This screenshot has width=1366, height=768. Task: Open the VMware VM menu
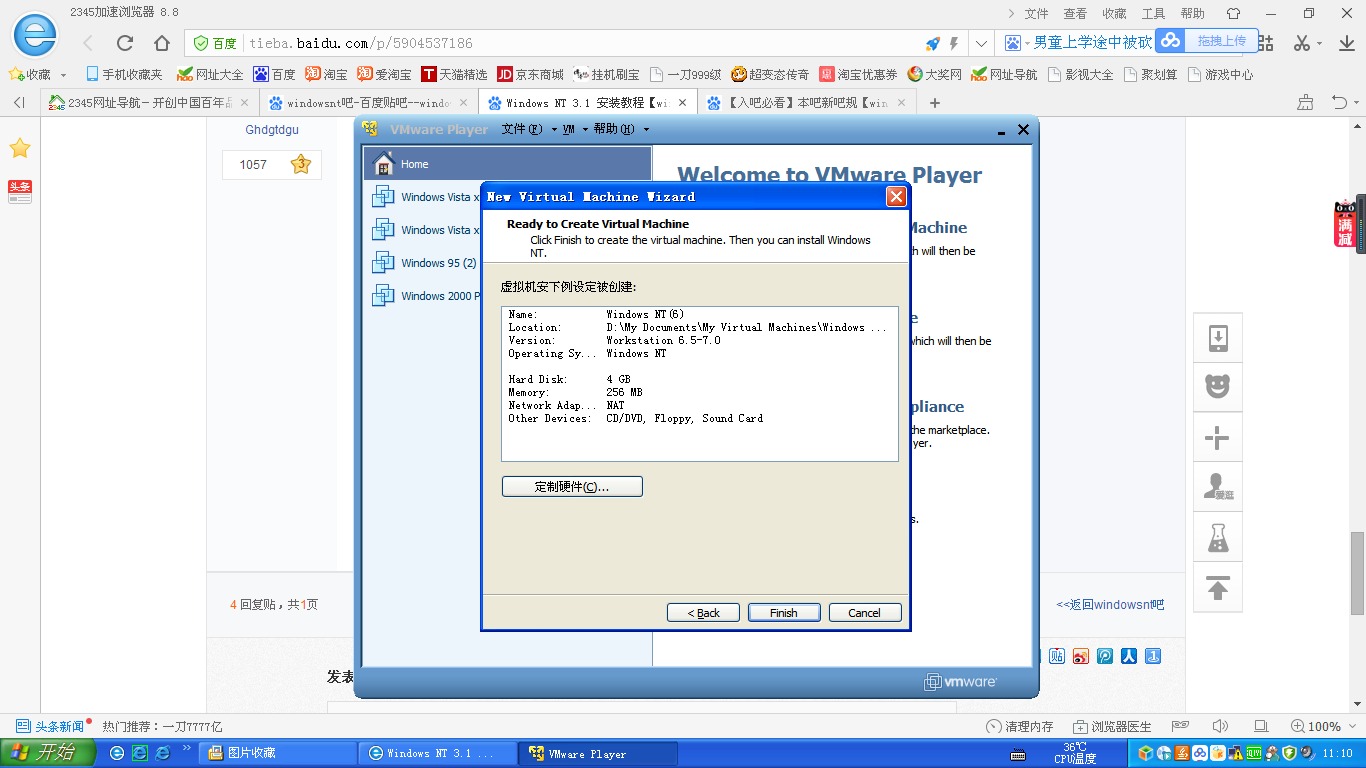point(568,129)
